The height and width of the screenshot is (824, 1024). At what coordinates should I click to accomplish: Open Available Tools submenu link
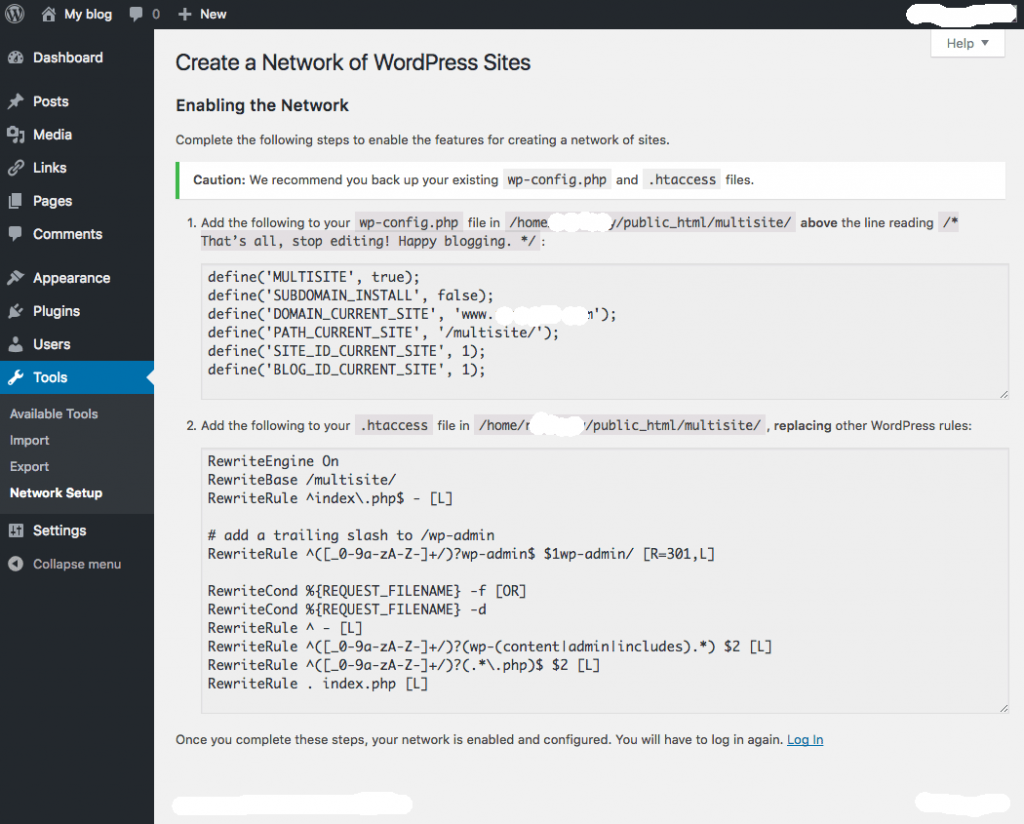(54, 414)
